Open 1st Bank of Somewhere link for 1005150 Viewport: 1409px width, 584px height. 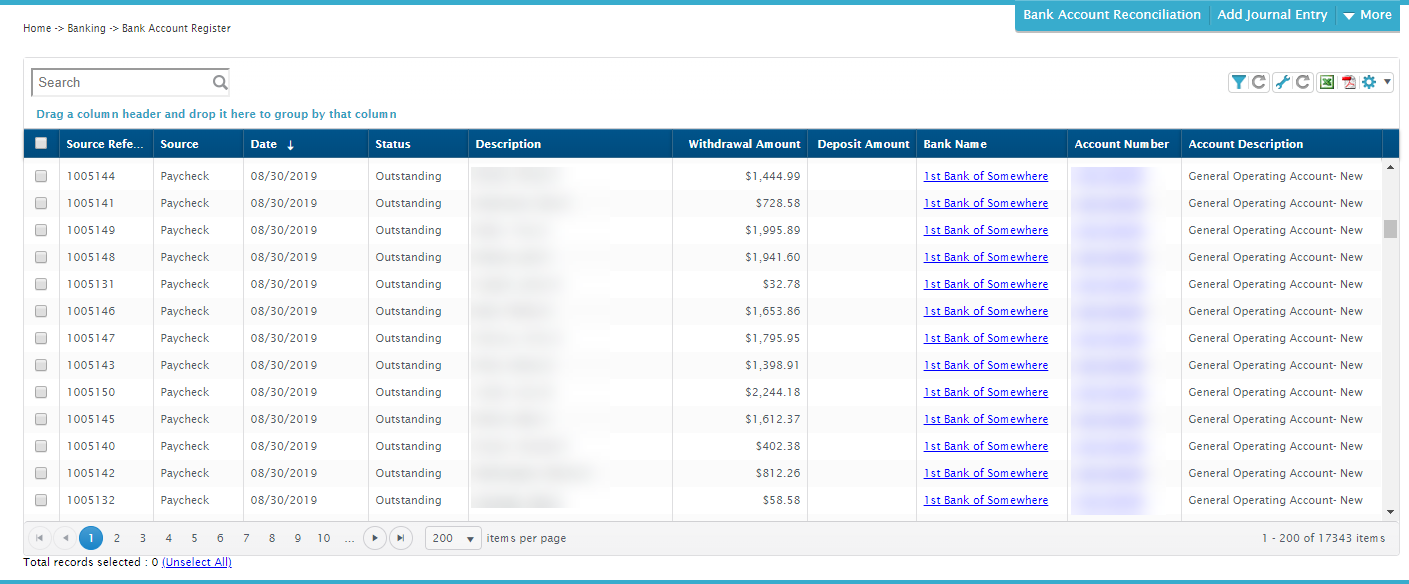tap(985, 392)
